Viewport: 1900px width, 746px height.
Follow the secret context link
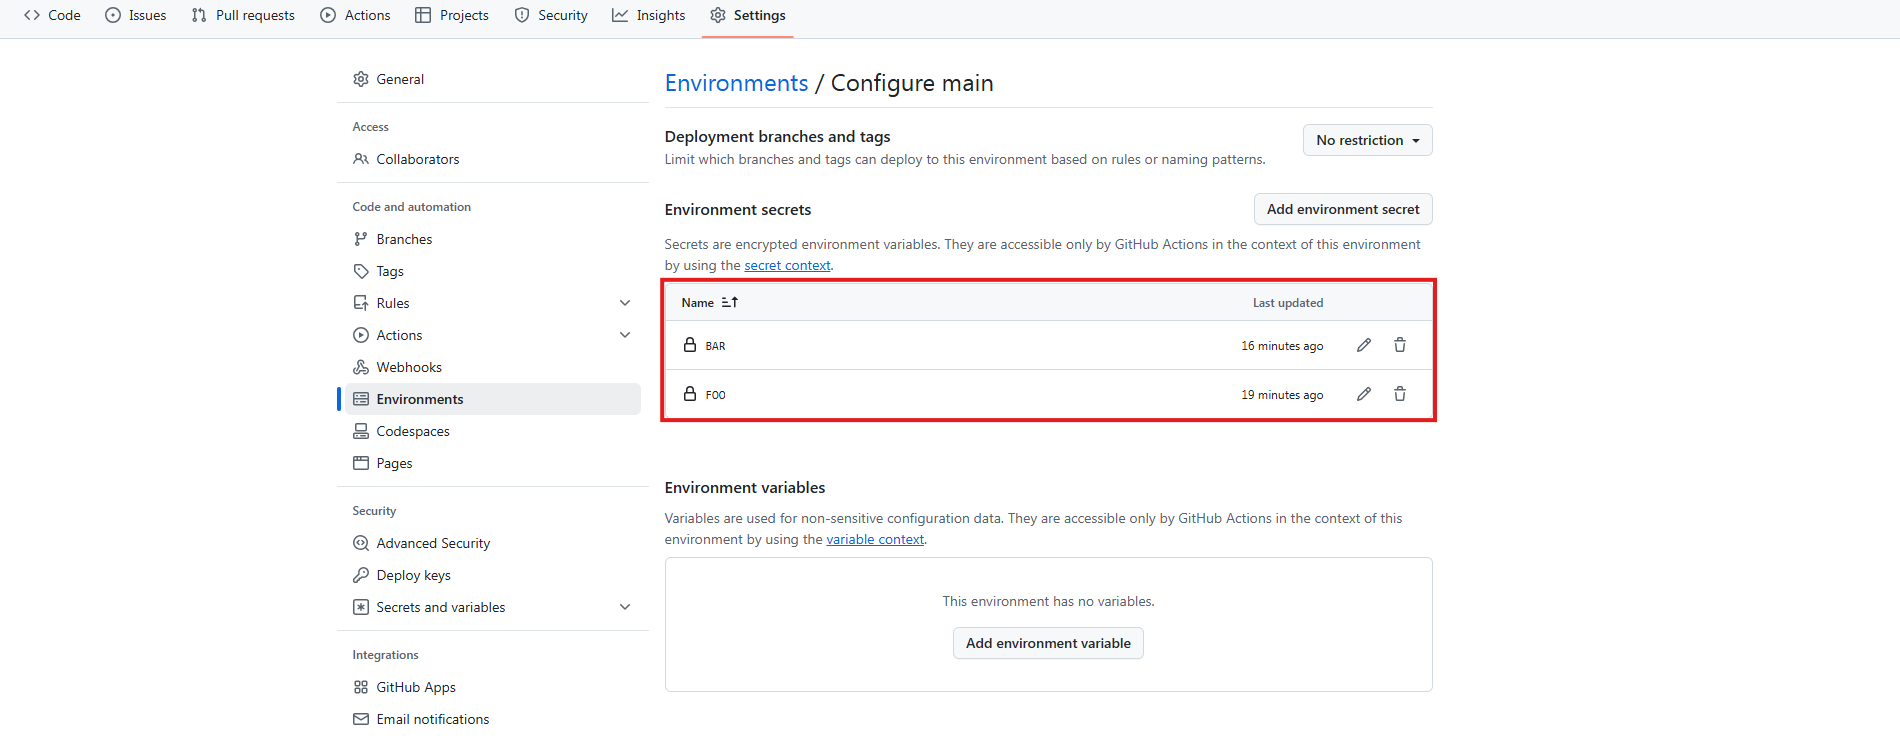[x=787, y=265]
